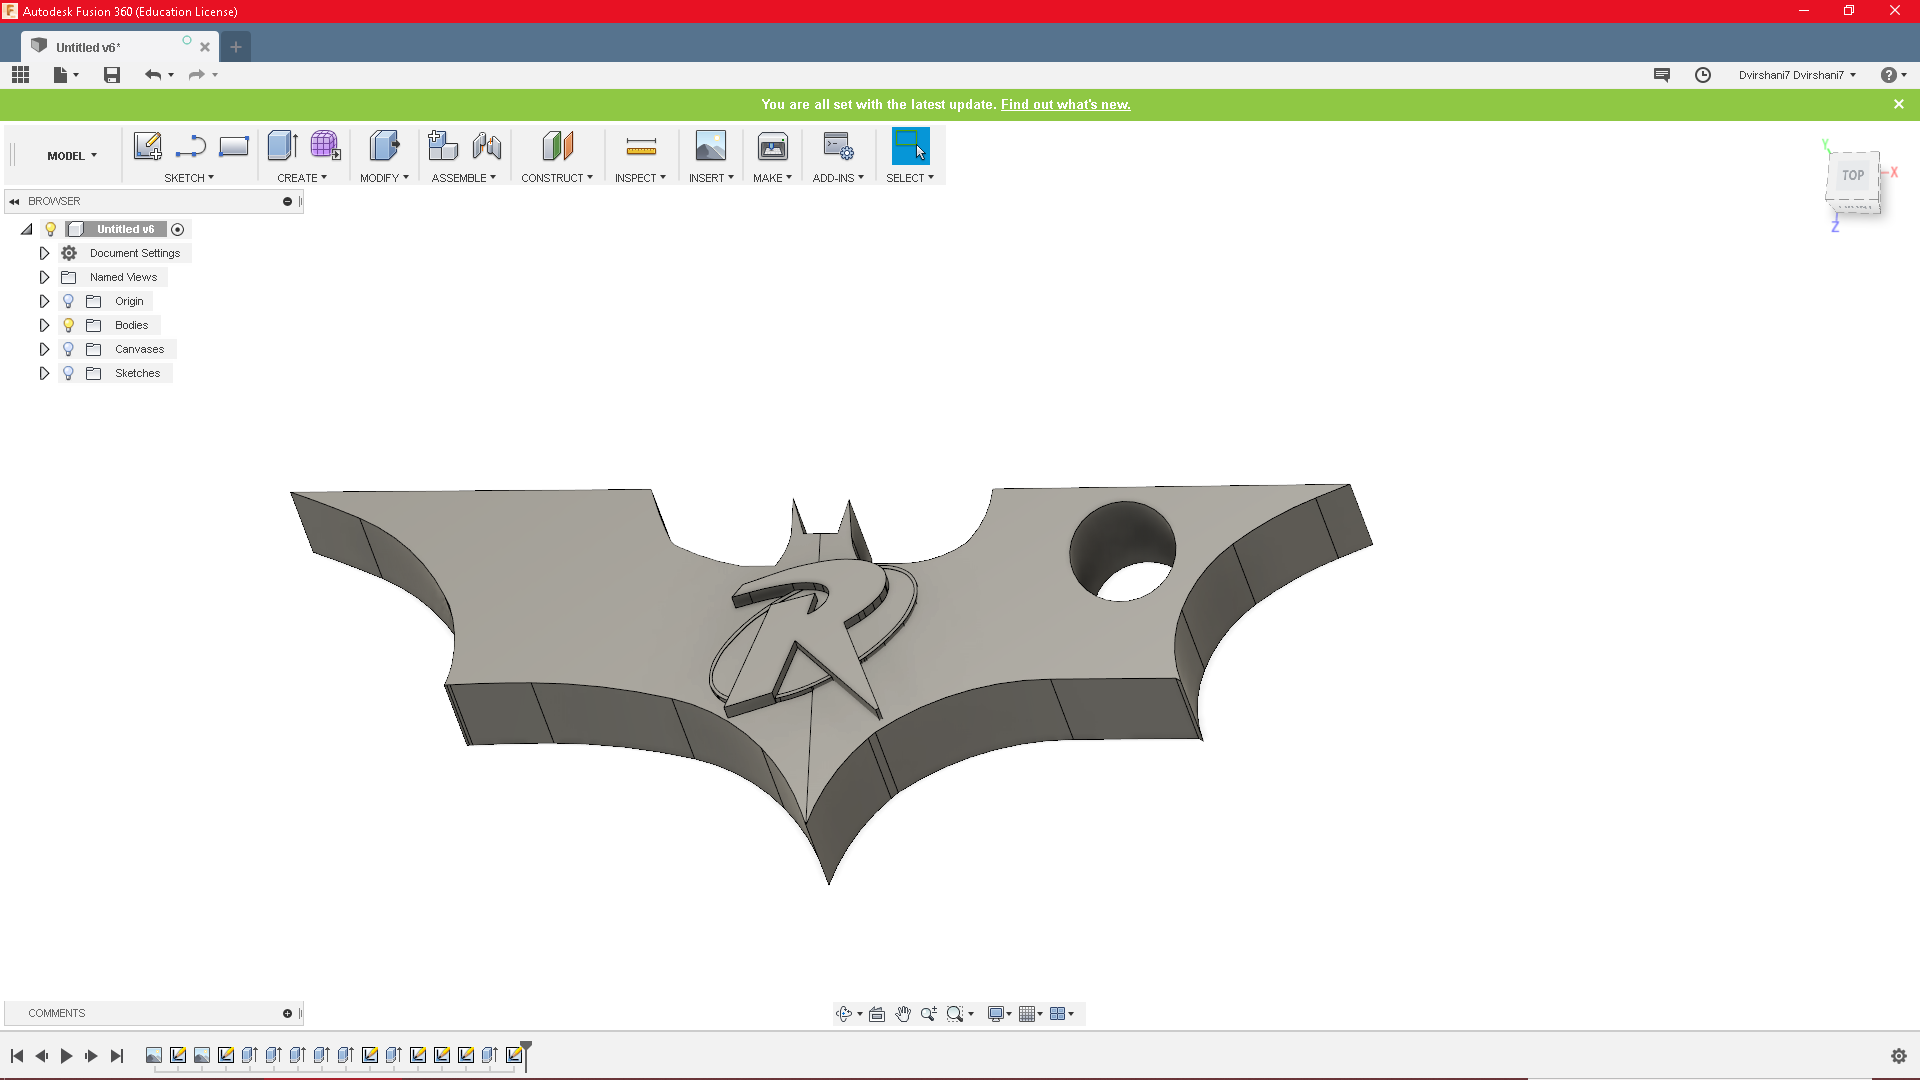
Task: Click the Save icon
Action: pos(112,75)
